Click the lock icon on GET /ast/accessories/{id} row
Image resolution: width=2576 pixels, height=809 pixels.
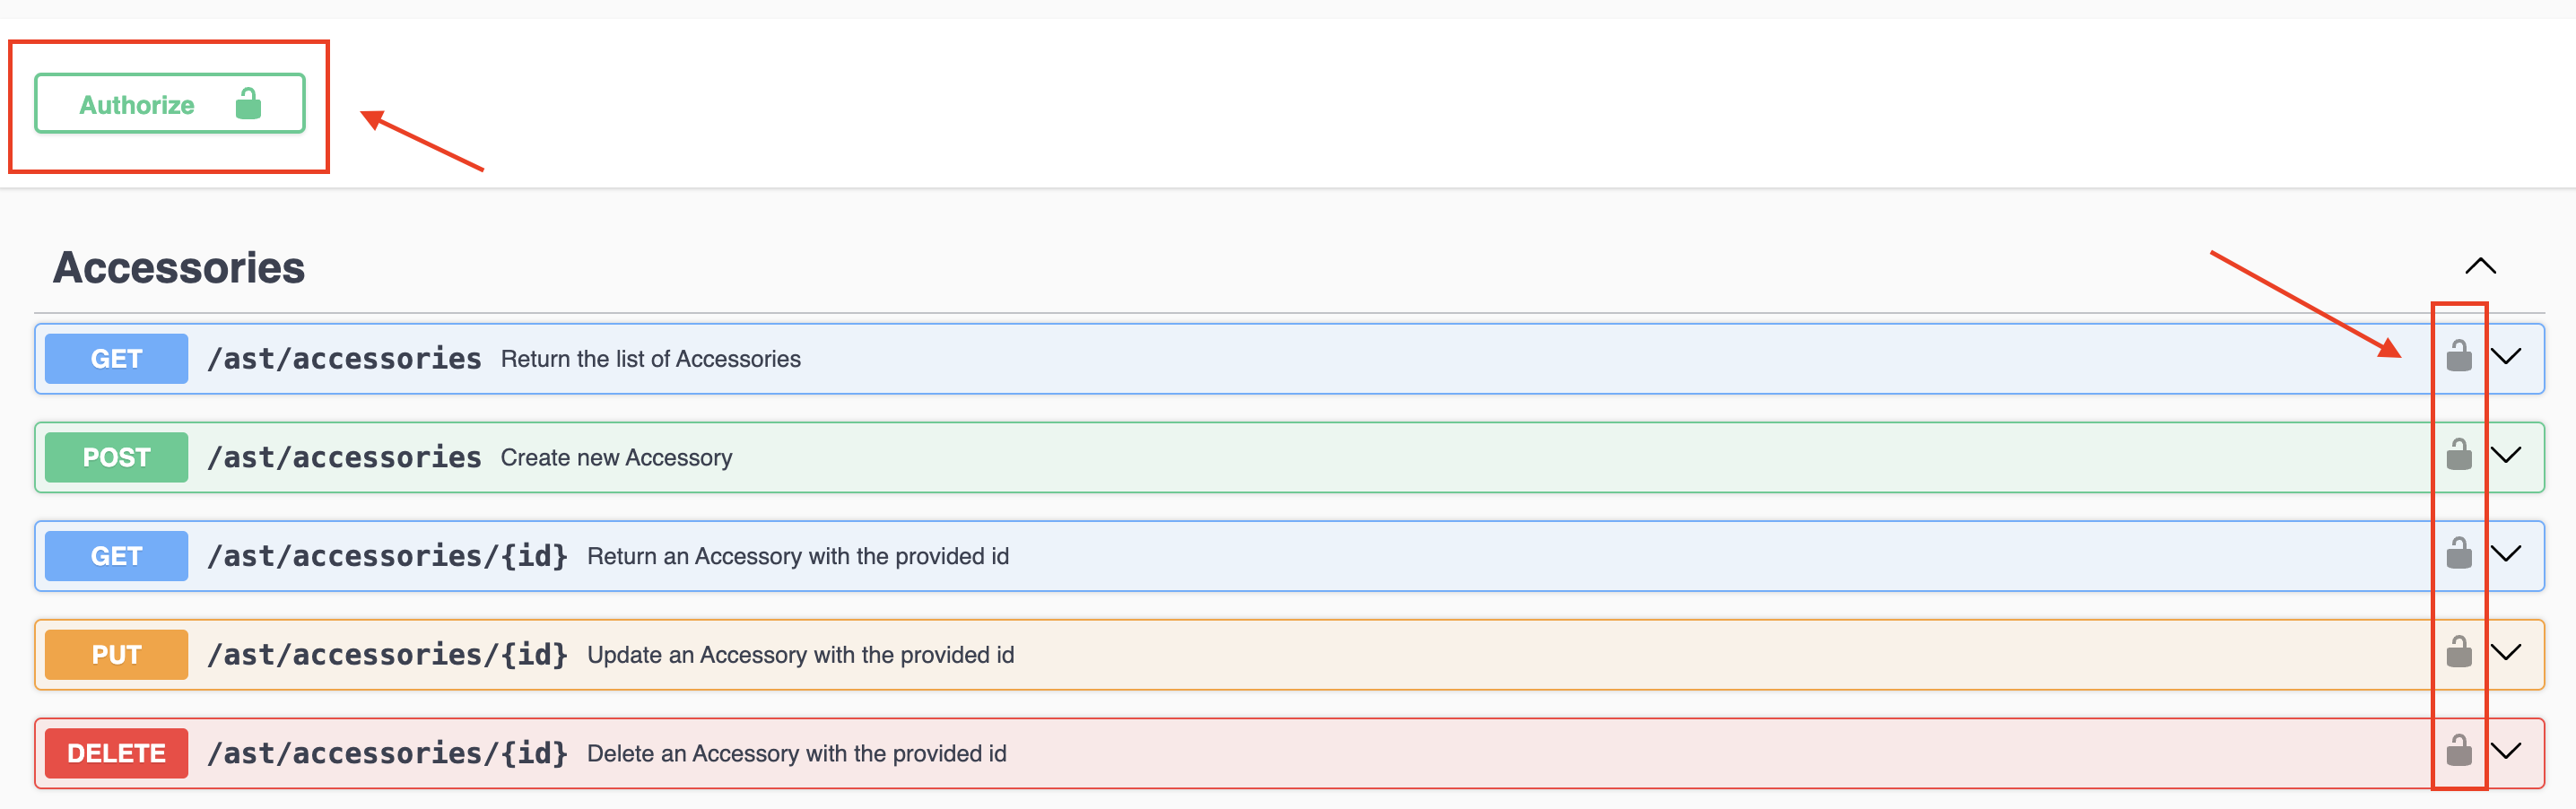point(2458,554)
